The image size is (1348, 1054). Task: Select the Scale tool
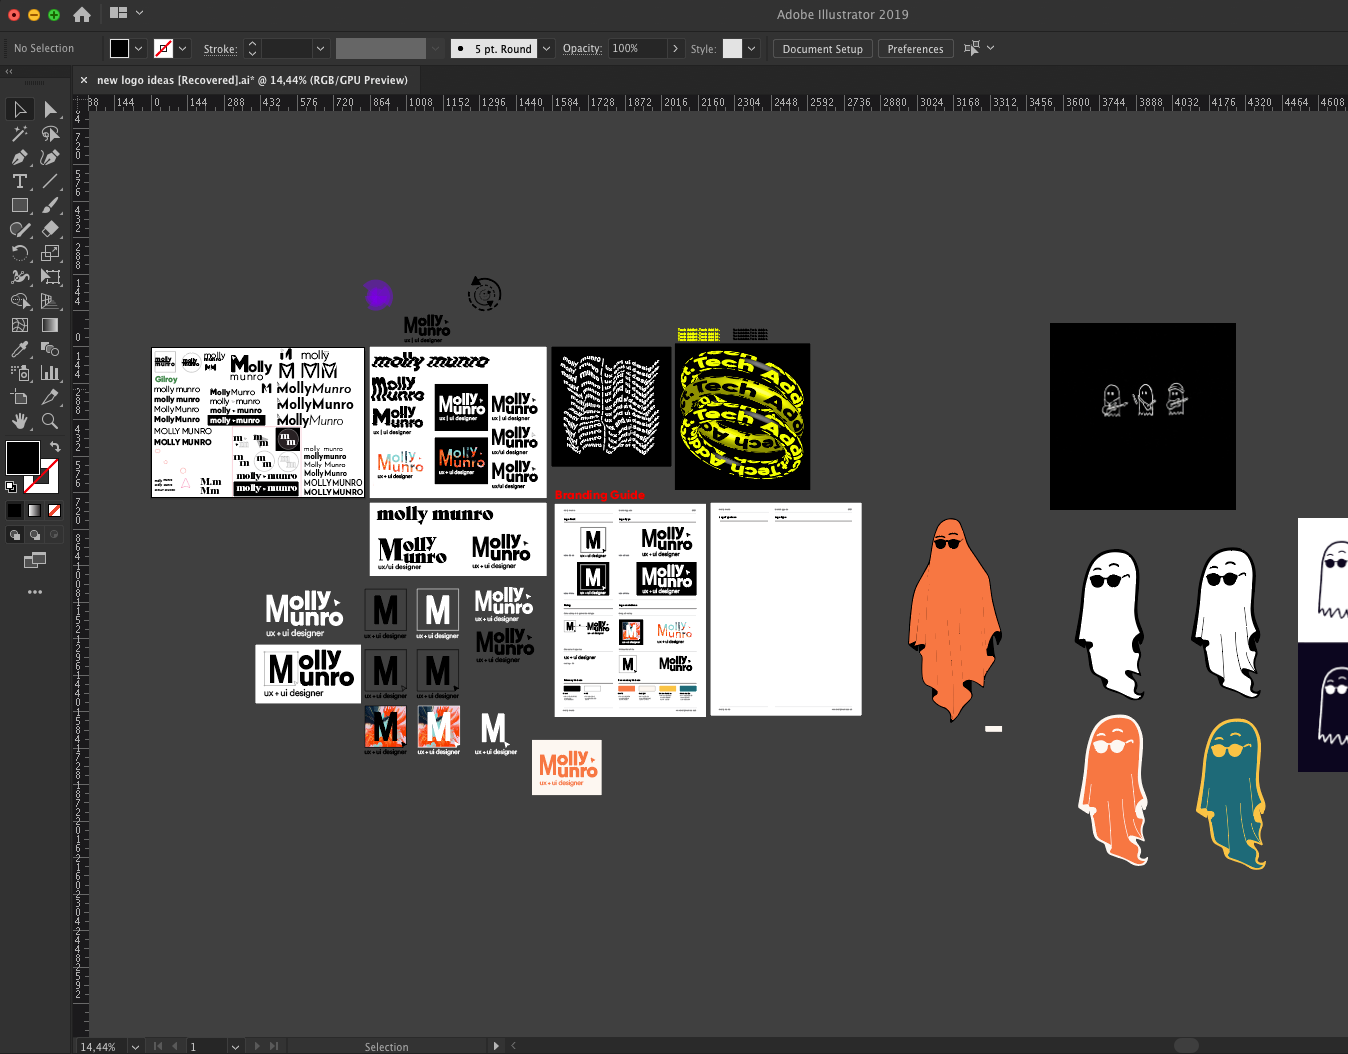tap(50, 253)
